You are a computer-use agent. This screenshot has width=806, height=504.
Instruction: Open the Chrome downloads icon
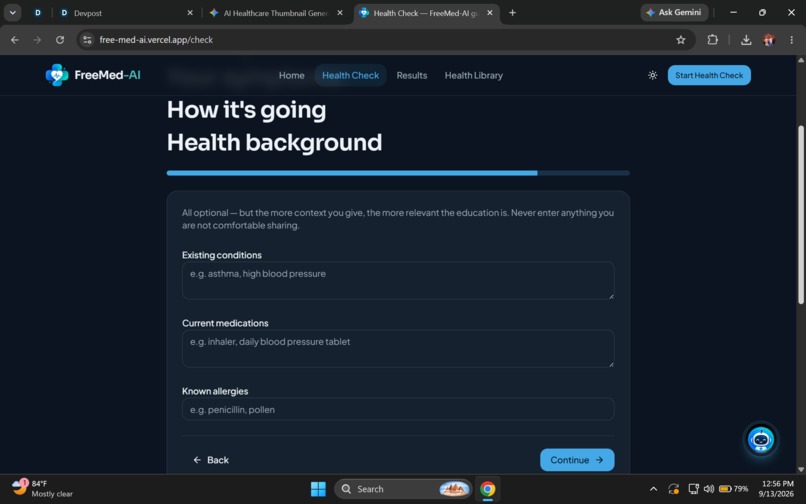746,40
